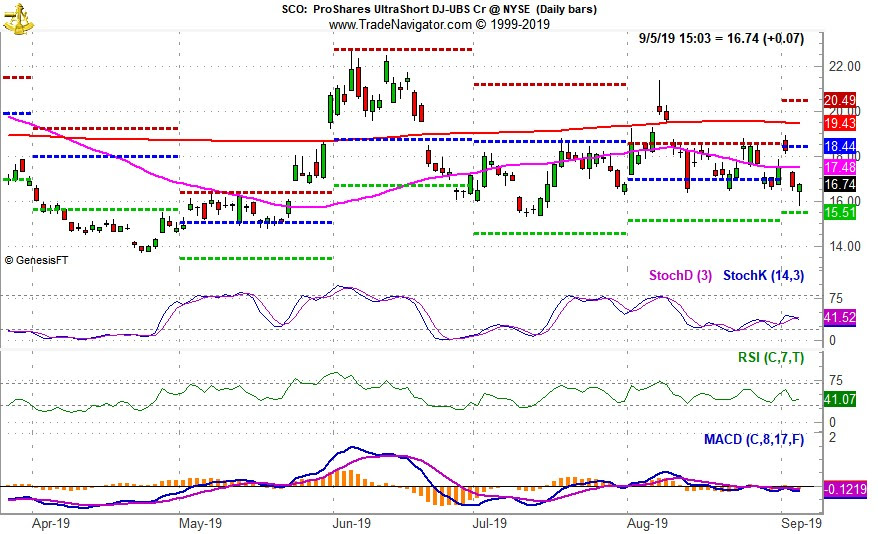Click the Jun-19 date axis label
This screenshot has height=534, width=878.
[352, 523]
